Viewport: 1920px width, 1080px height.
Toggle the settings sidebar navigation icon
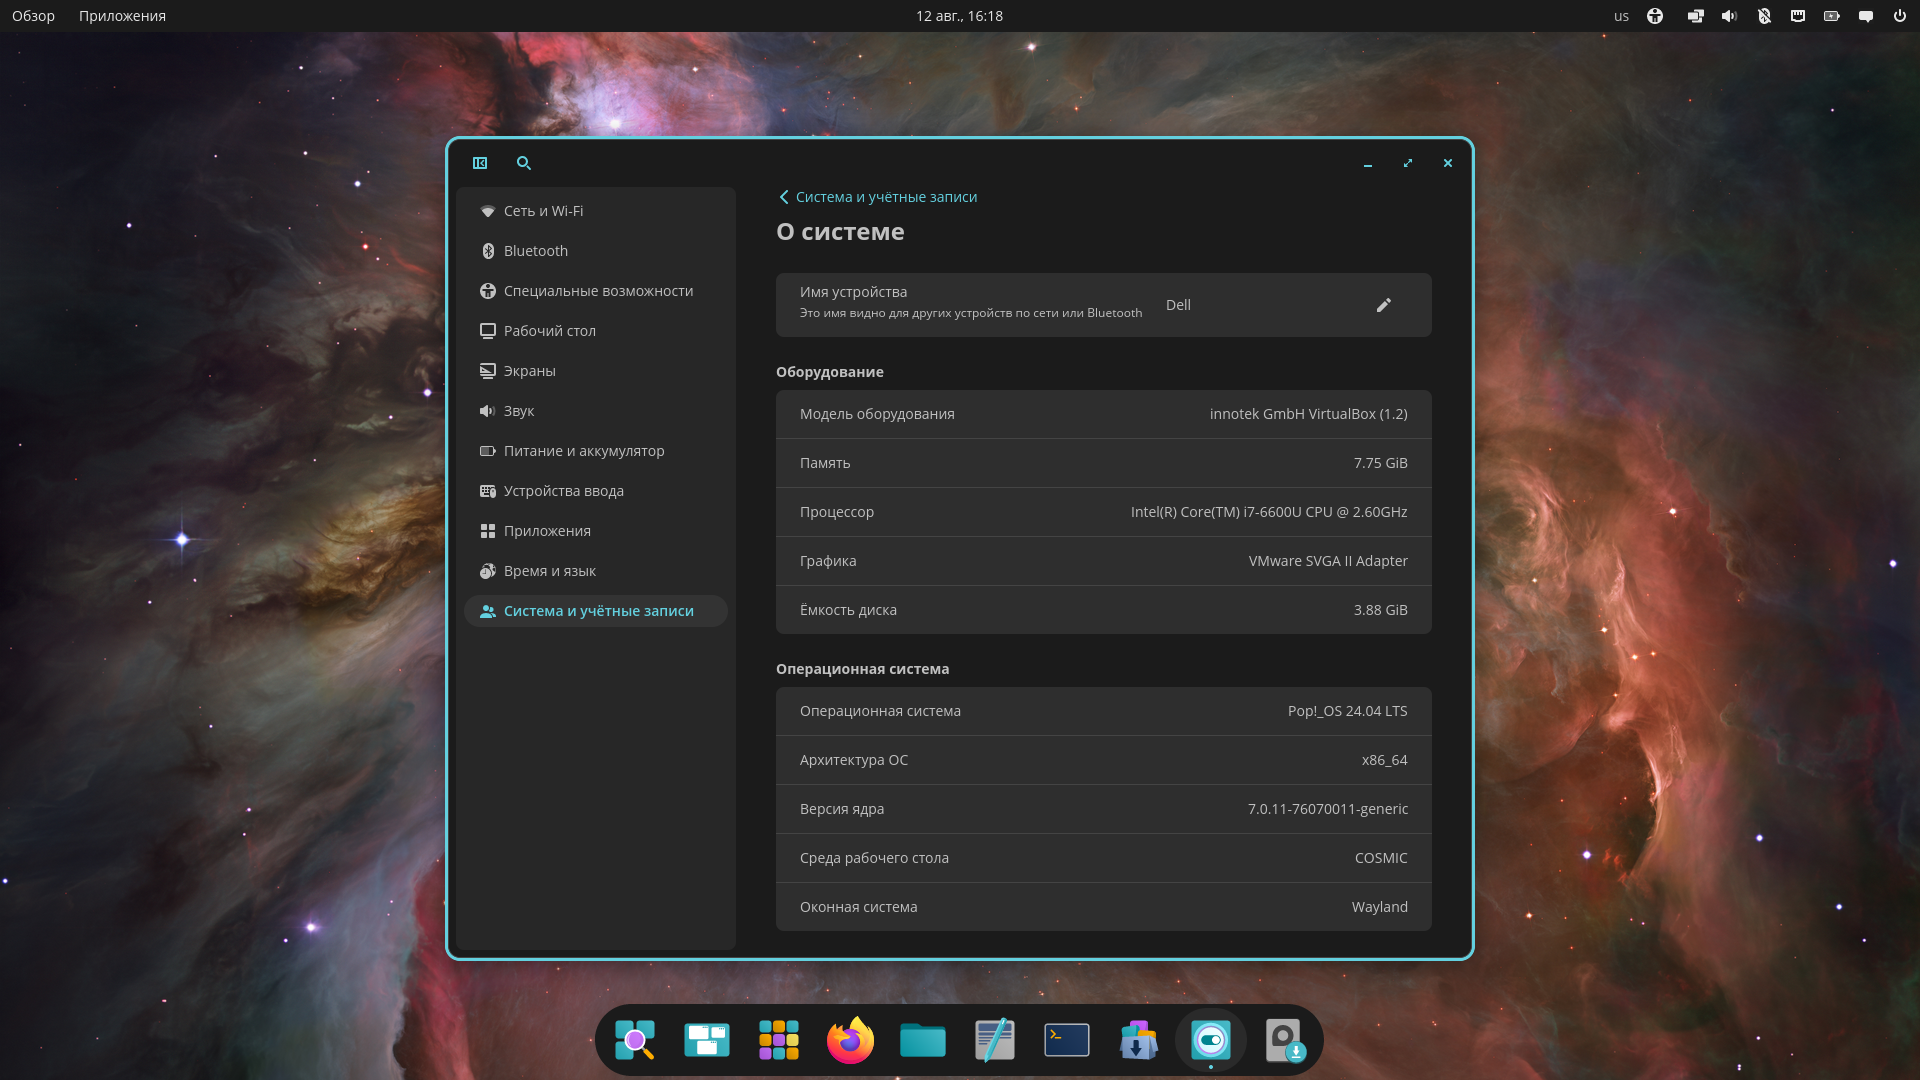click(x=480, y=163)
